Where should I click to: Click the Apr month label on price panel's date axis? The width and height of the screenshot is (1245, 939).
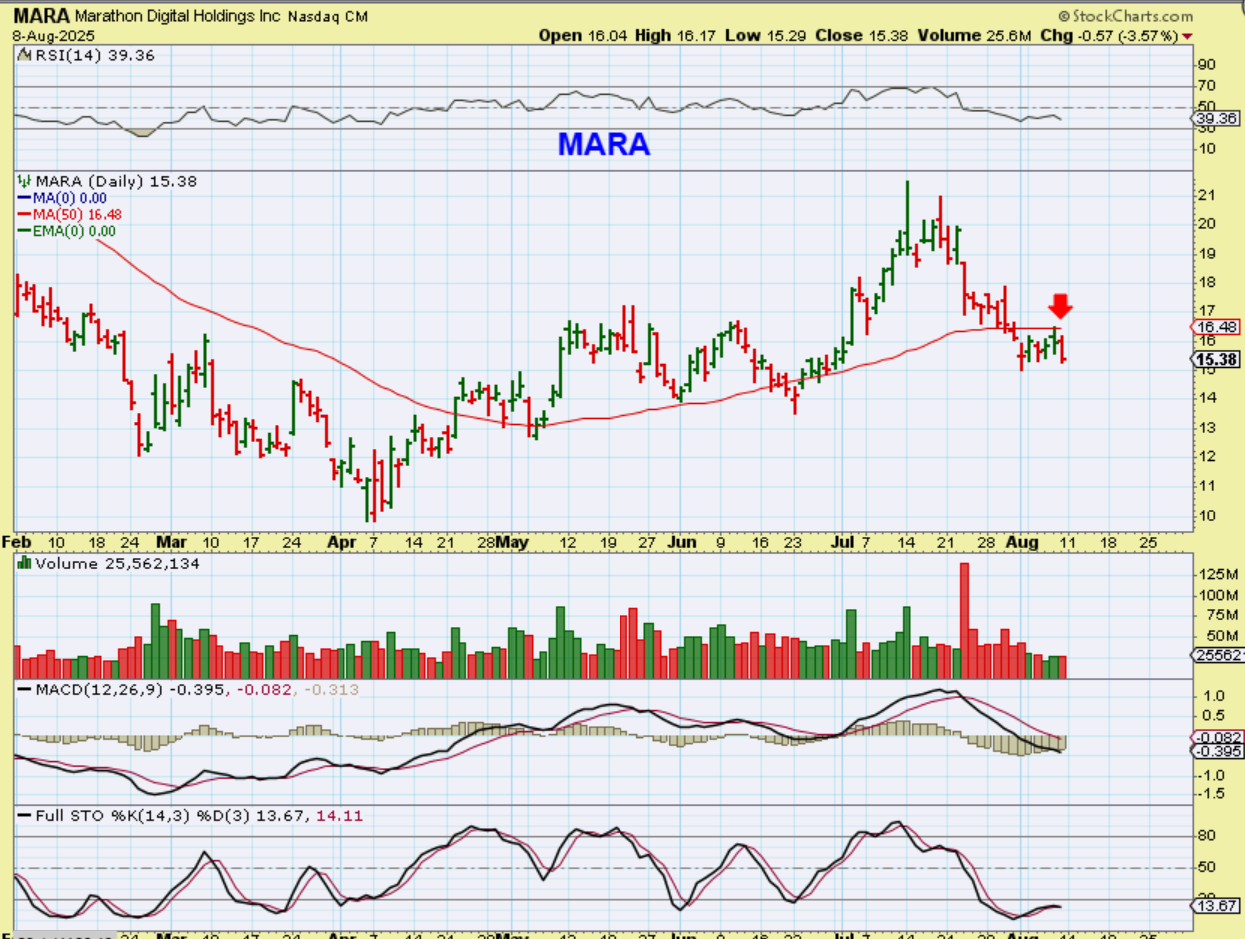point(343,542)
